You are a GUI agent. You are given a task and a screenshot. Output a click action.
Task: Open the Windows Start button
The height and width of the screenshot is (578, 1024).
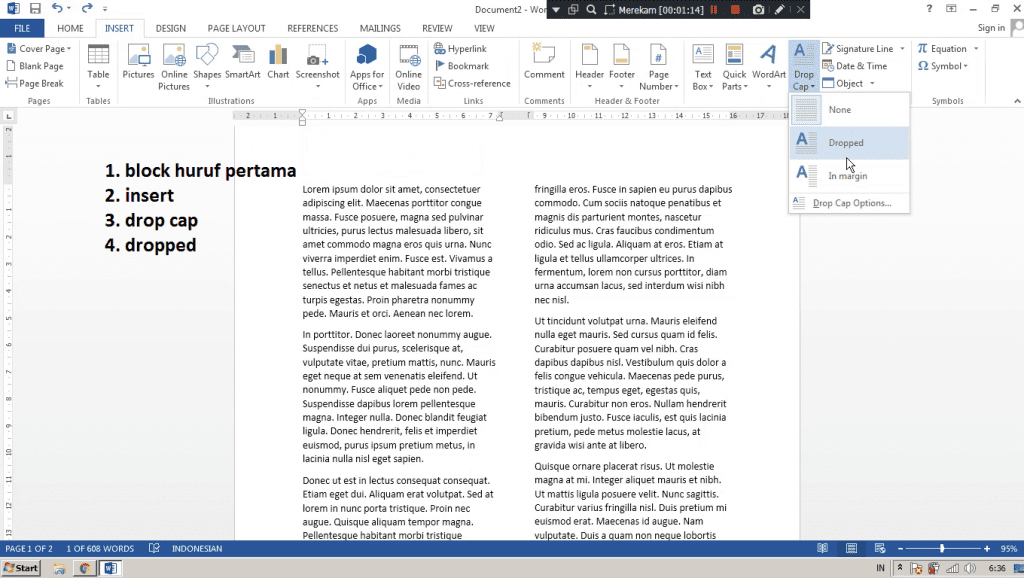pos(21,568)
